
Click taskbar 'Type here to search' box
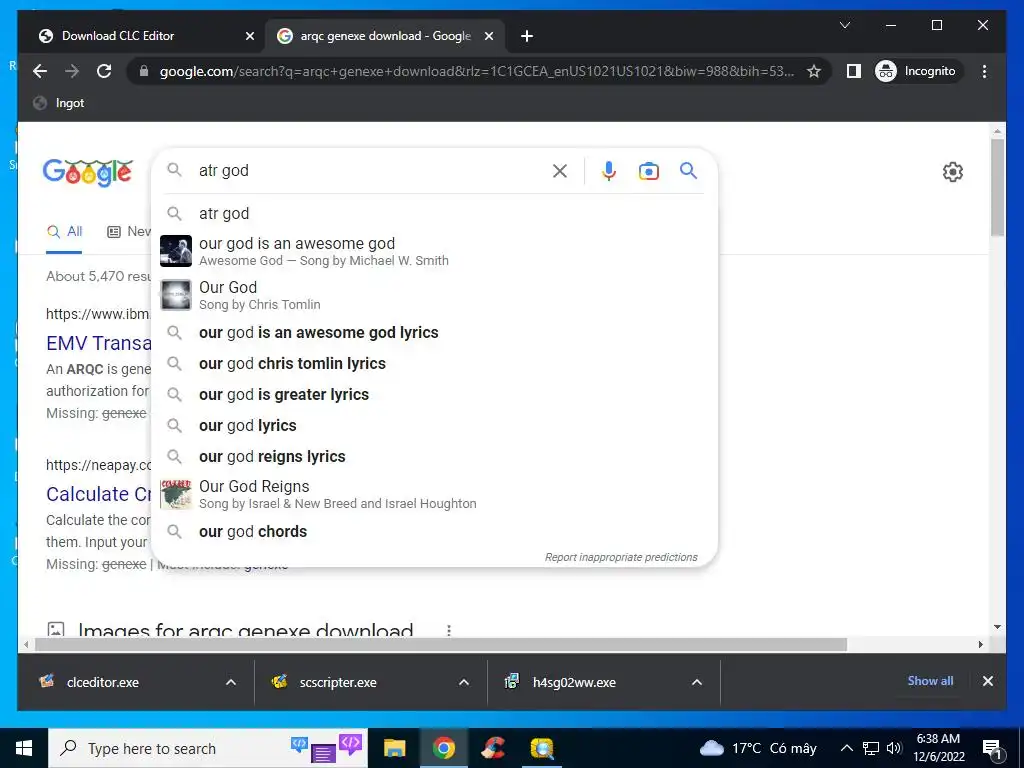point(208,748)
